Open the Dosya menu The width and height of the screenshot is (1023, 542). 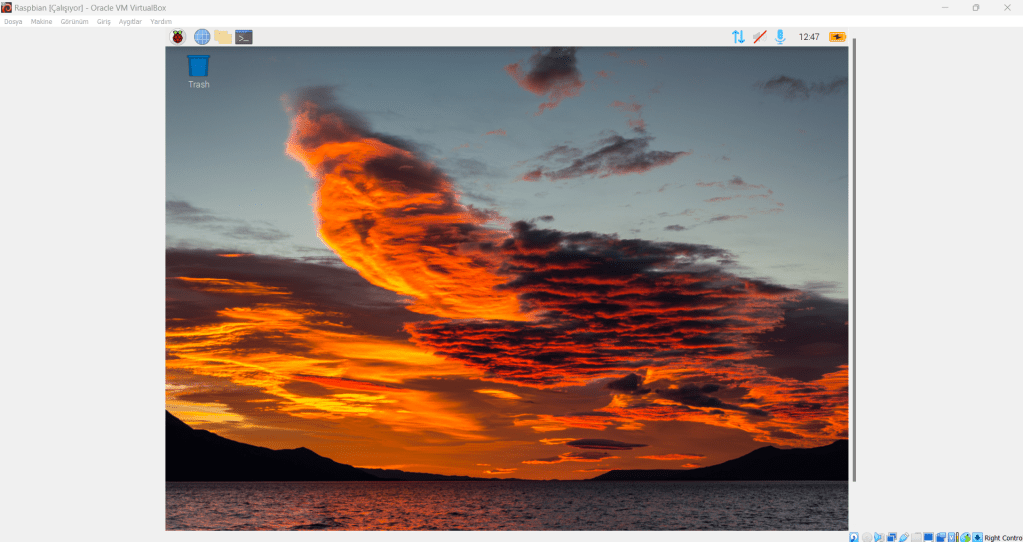pyautogui.click(x=13, y=21)
